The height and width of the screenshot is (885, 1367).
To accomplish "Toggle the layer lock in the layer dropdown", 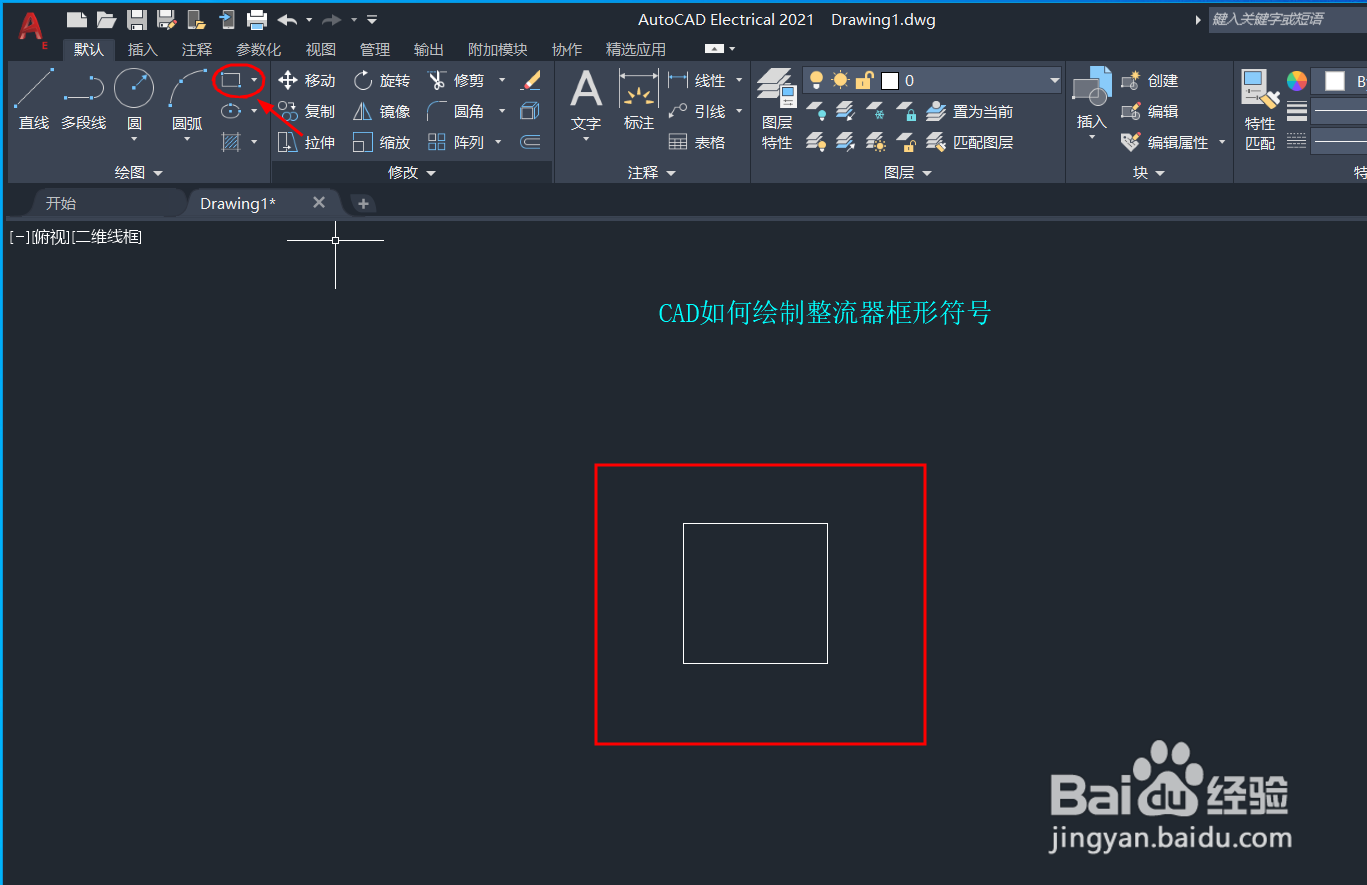I will pyautogui.click(x=863, y=79).
